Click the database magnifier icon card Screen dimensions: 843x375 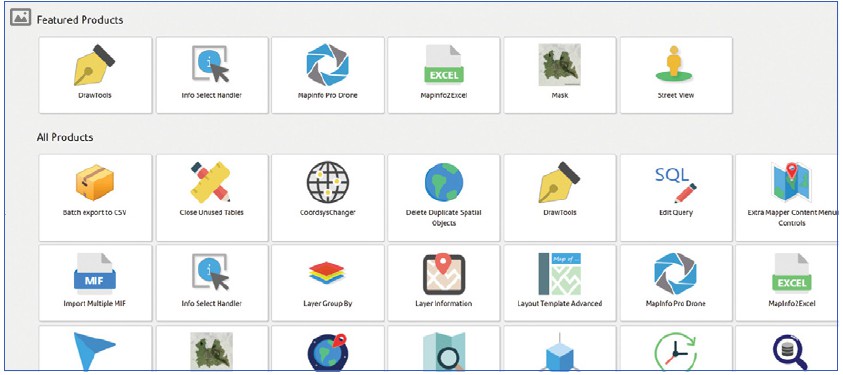[787, 348]
